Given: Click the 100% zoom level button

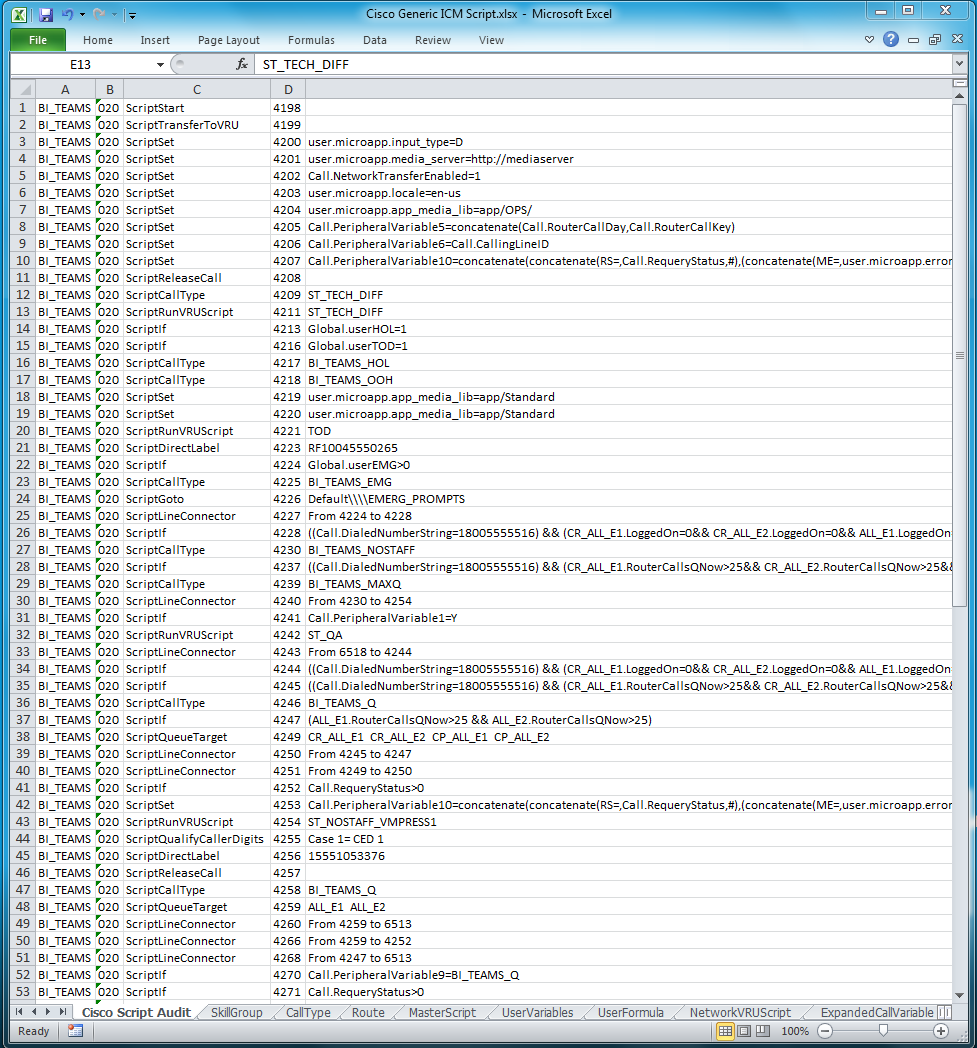Looking at the screenshot, I should tap(795, 1031).
